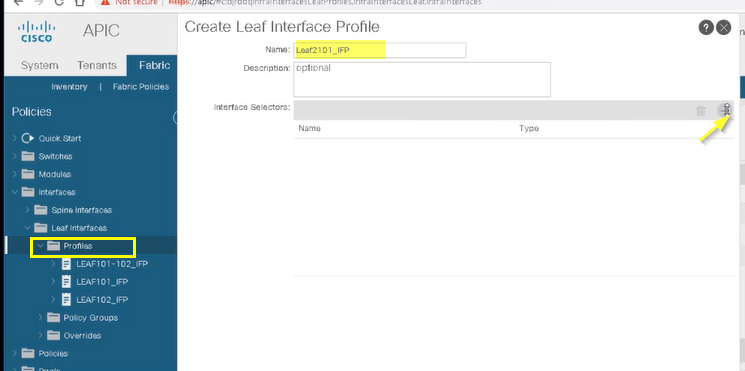Close the Create Leaf Interface Profile dialog
745x371 pixels.
724,28
